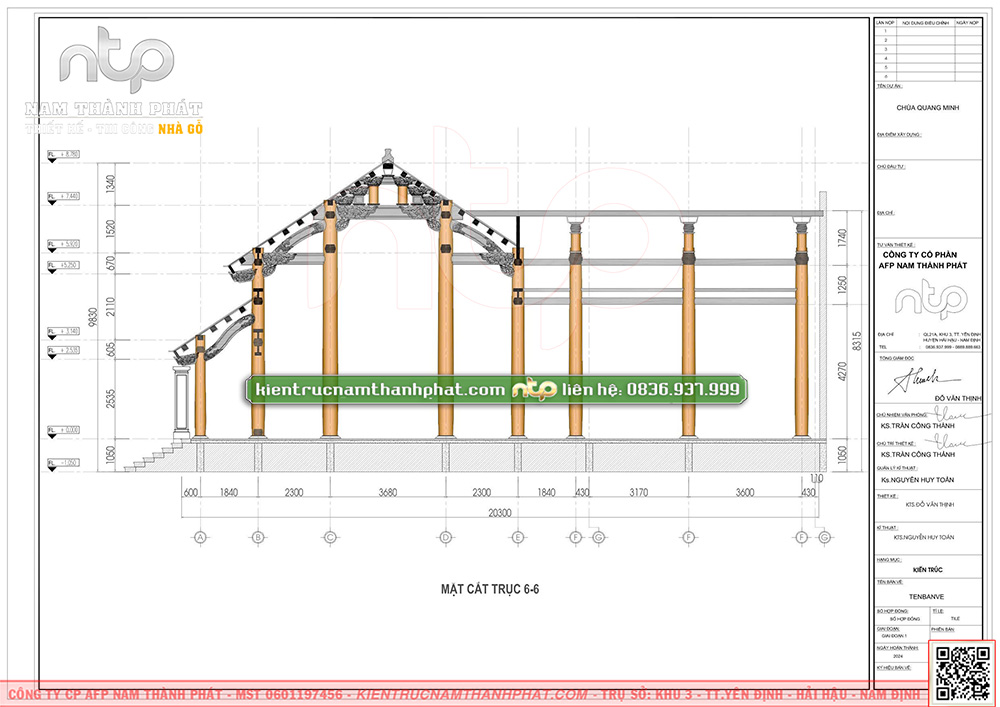Select the 3680 span dimension

pos(387,492)
